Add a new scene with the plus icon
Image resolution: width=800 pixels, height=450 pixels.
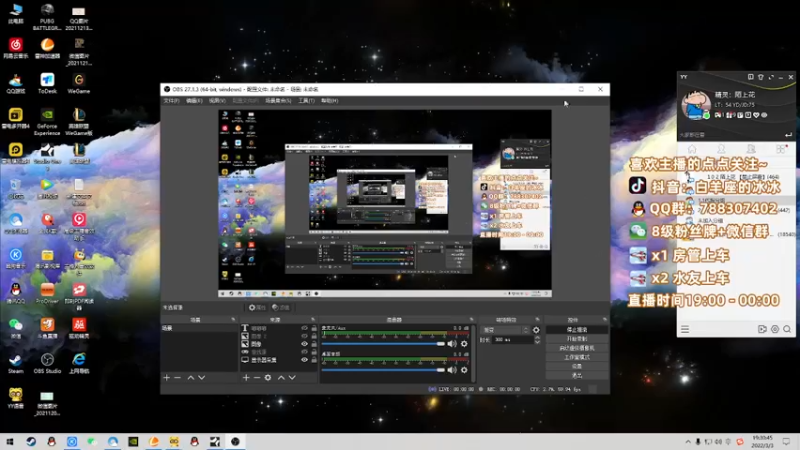tap(166, 378)
